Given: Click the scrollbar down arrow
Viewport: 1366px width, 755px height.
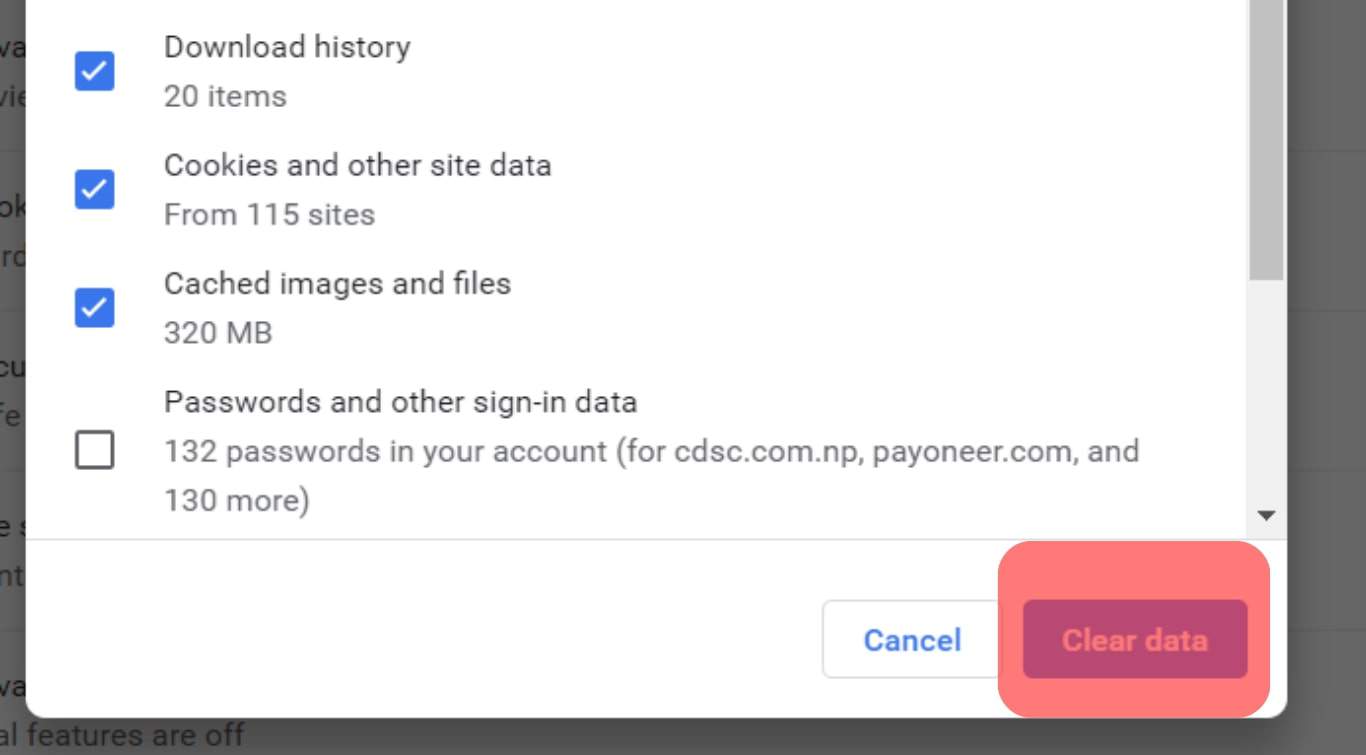Looking at the screenshot, I should click(1266, 516).
